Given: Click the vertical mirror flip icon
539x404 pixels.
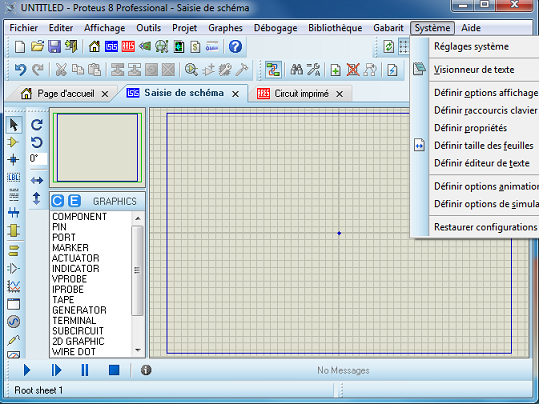Looking at the screenshot, I should 37,198.
